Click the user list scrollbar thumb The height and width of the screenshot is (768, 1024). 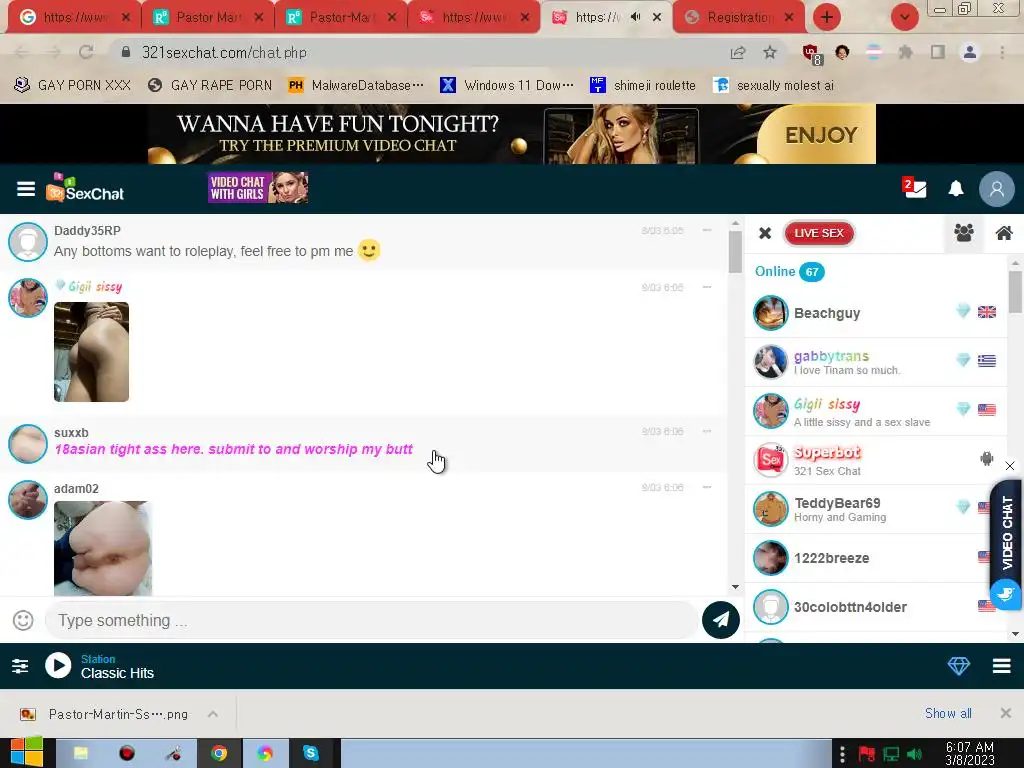1015,292
